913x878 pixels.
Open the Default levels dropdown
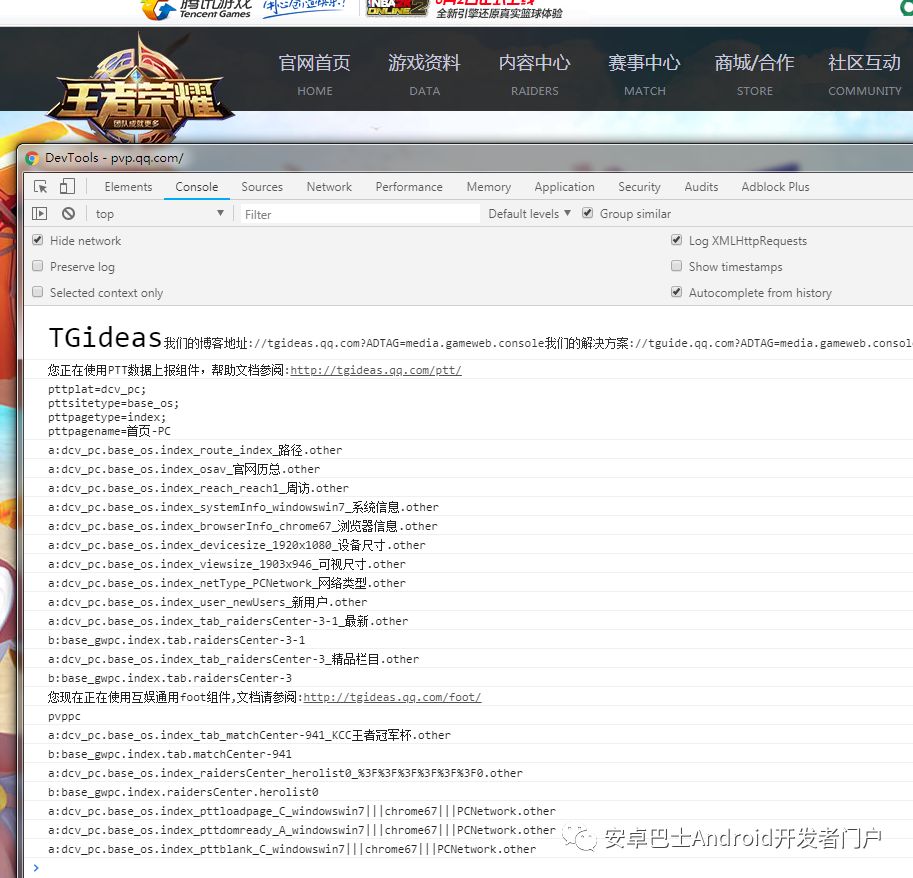point(529,214)
